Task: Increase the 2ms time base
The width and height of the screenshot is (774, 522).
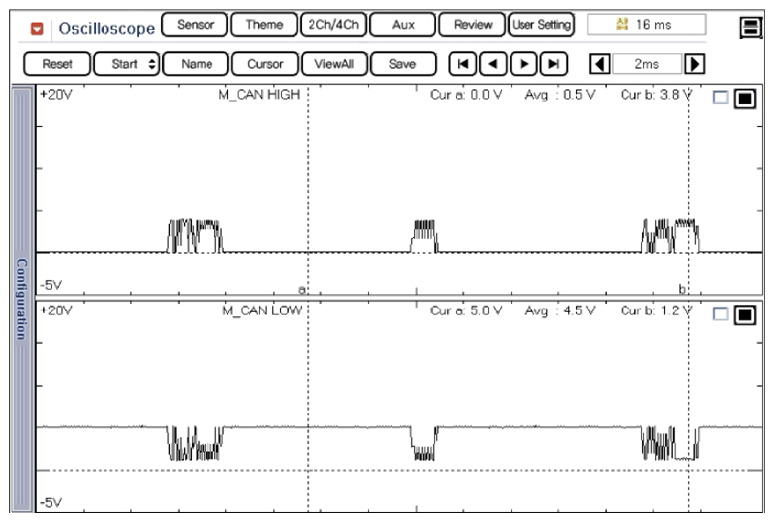Action: [x=695, y=64]
